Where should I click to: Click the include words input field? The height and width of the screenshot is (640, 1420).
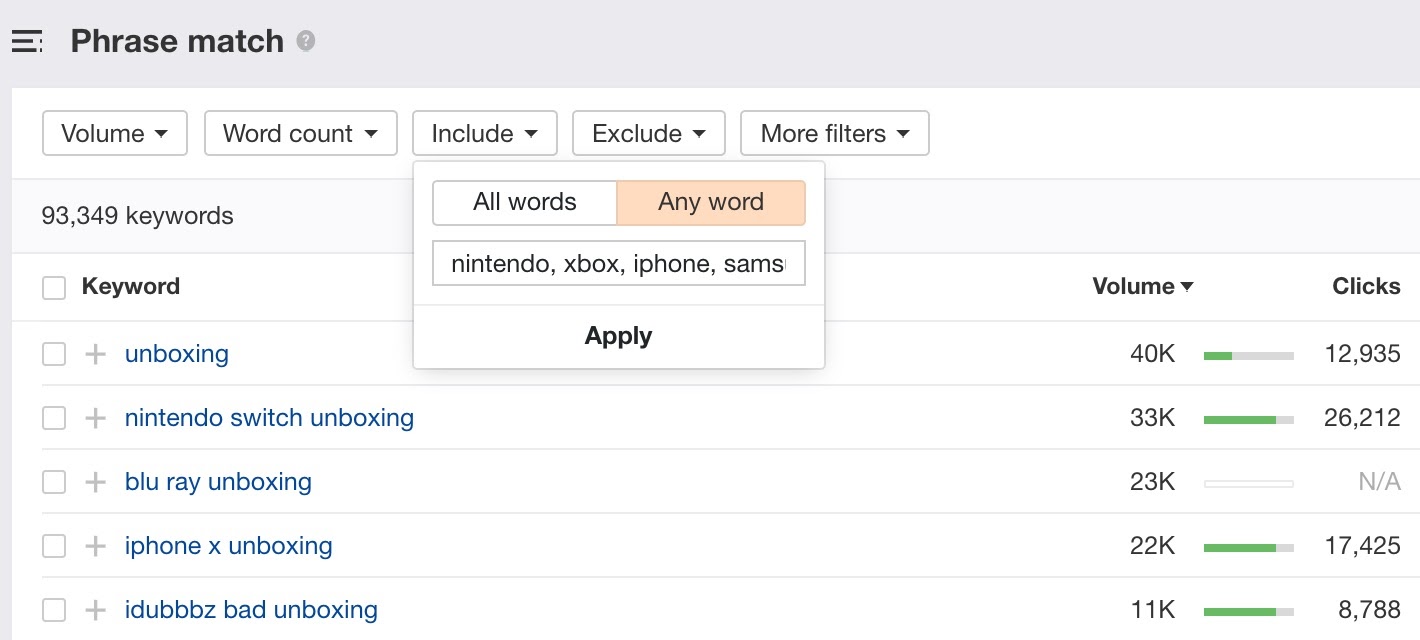pyautogui.click(x=618, y=263)
